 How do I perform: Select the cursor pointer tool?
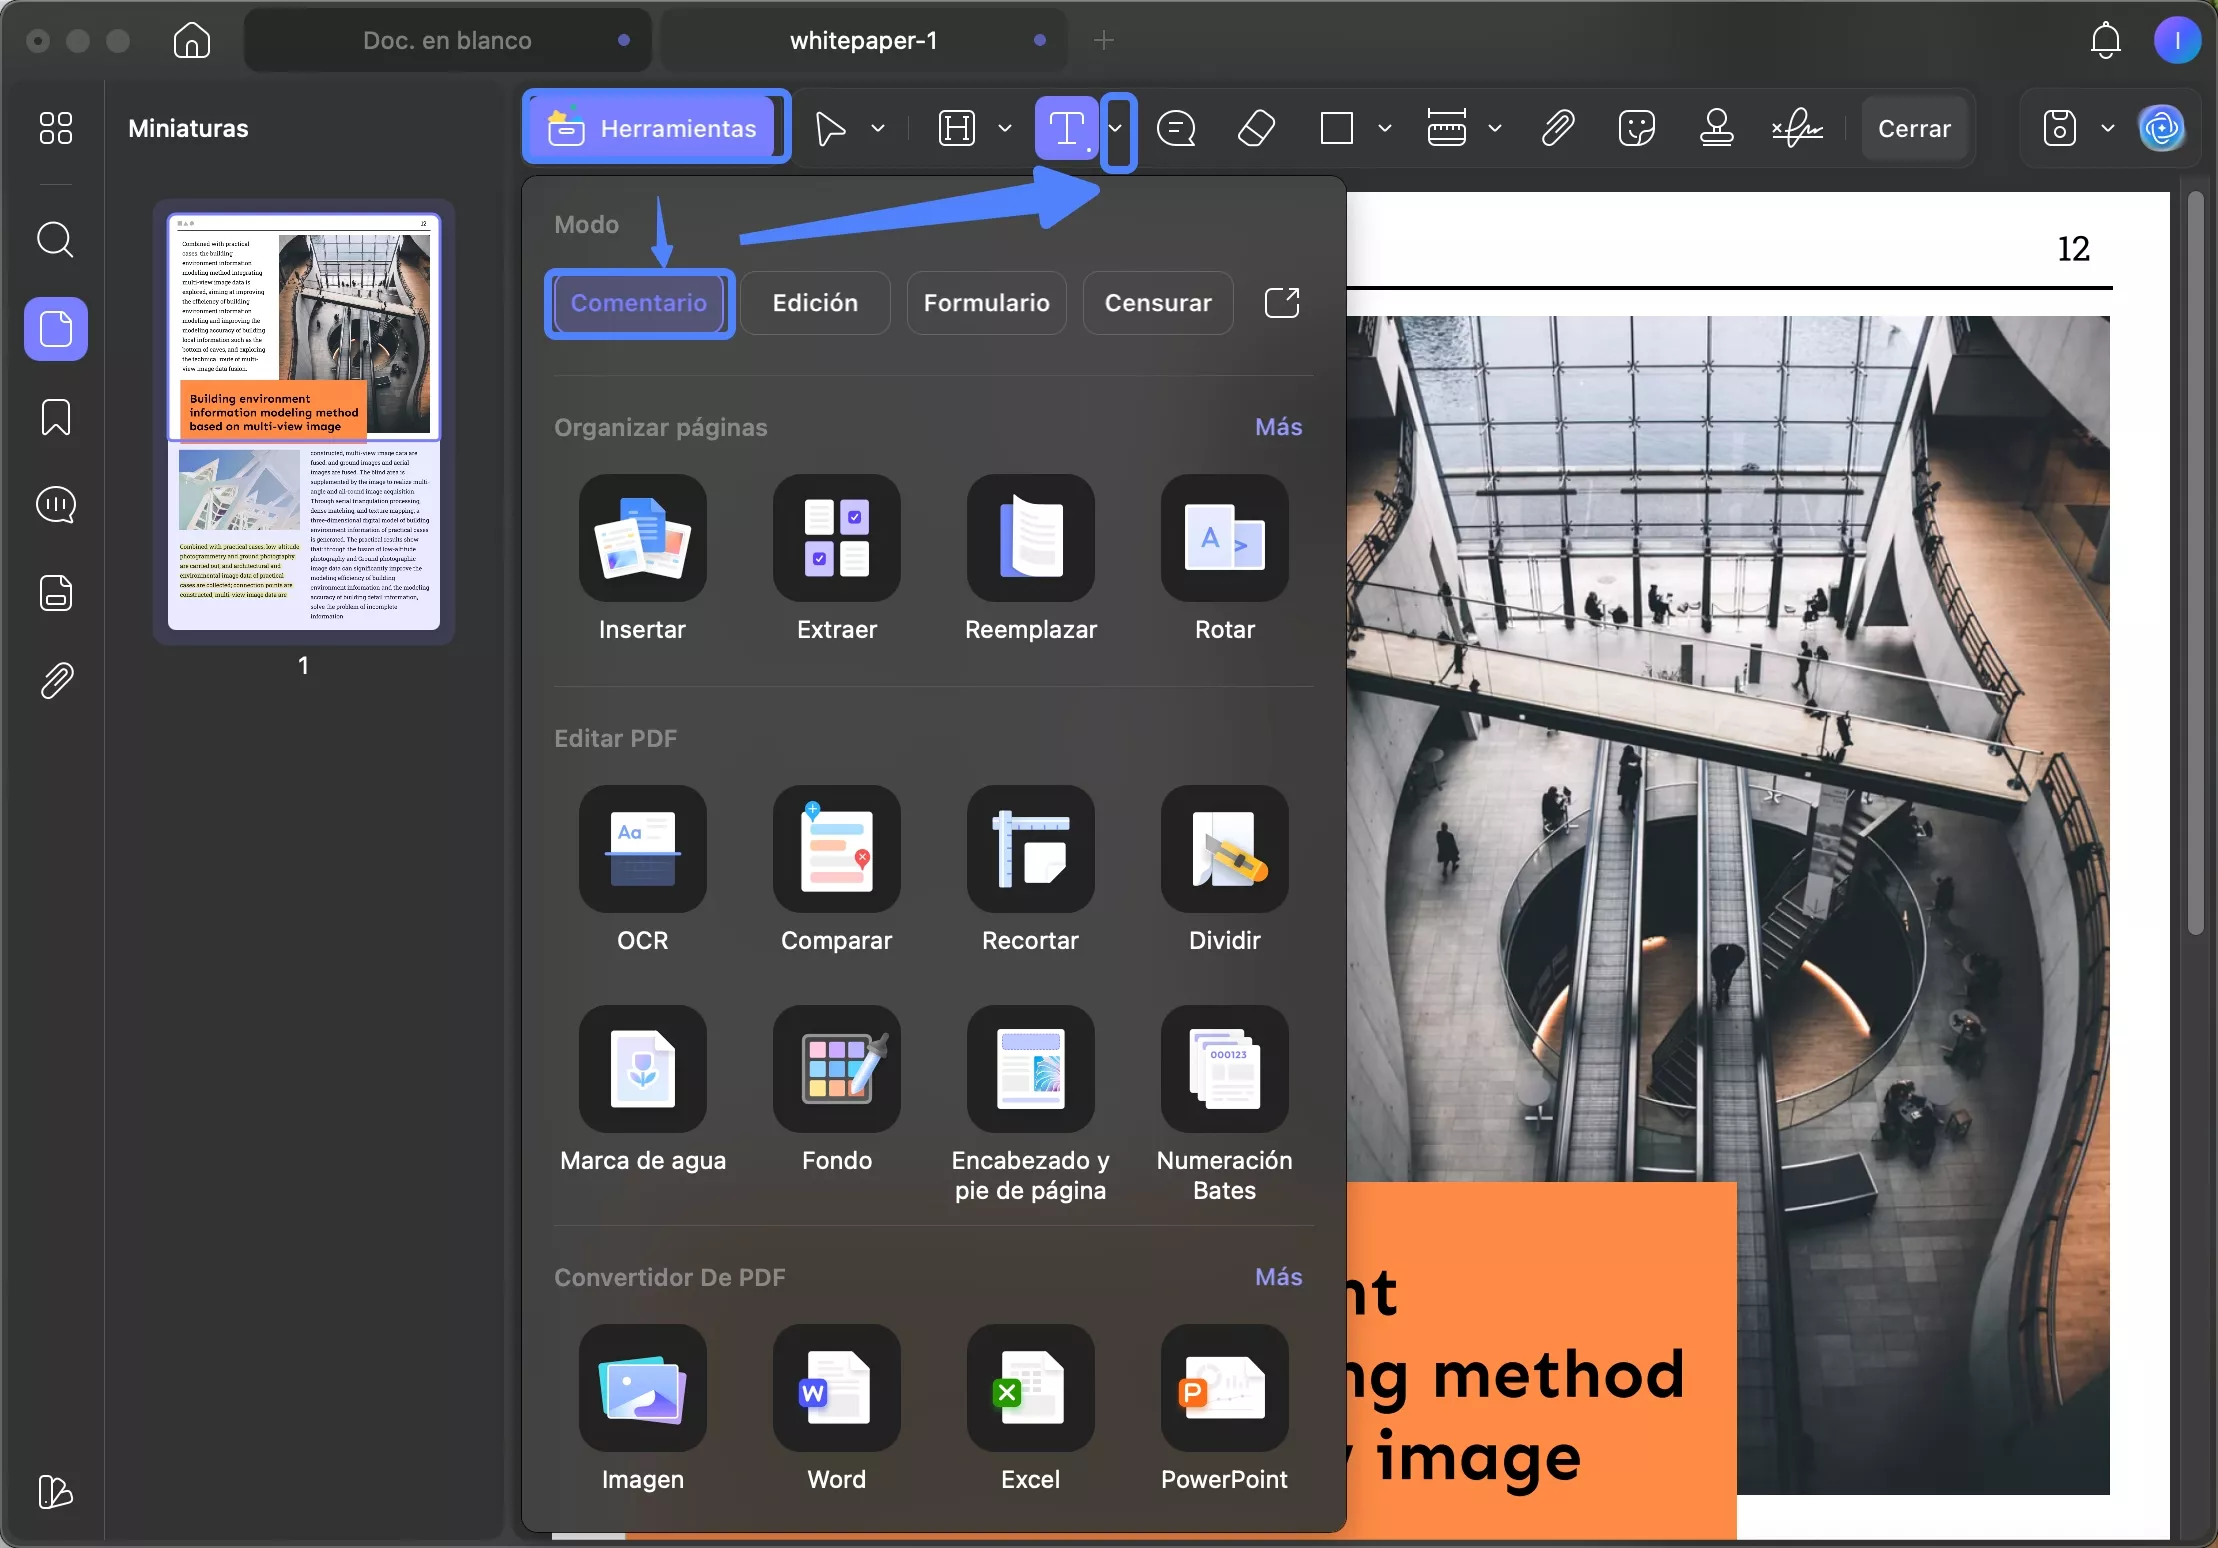[830, 129]
